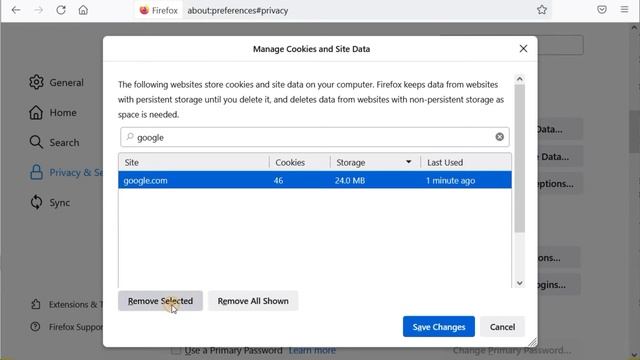Clear the google search text

pyautogui.click(x=500, y=137)
